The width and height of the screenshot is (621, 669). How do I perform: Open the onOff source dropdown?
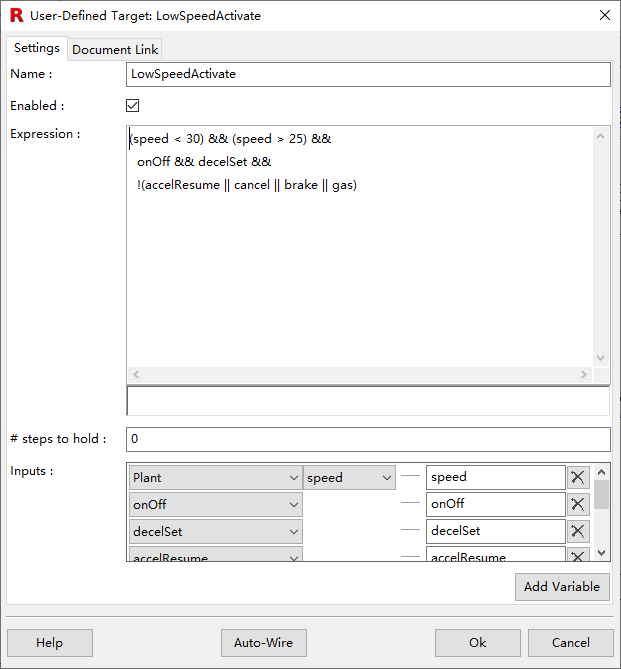[x=215, y=505]
